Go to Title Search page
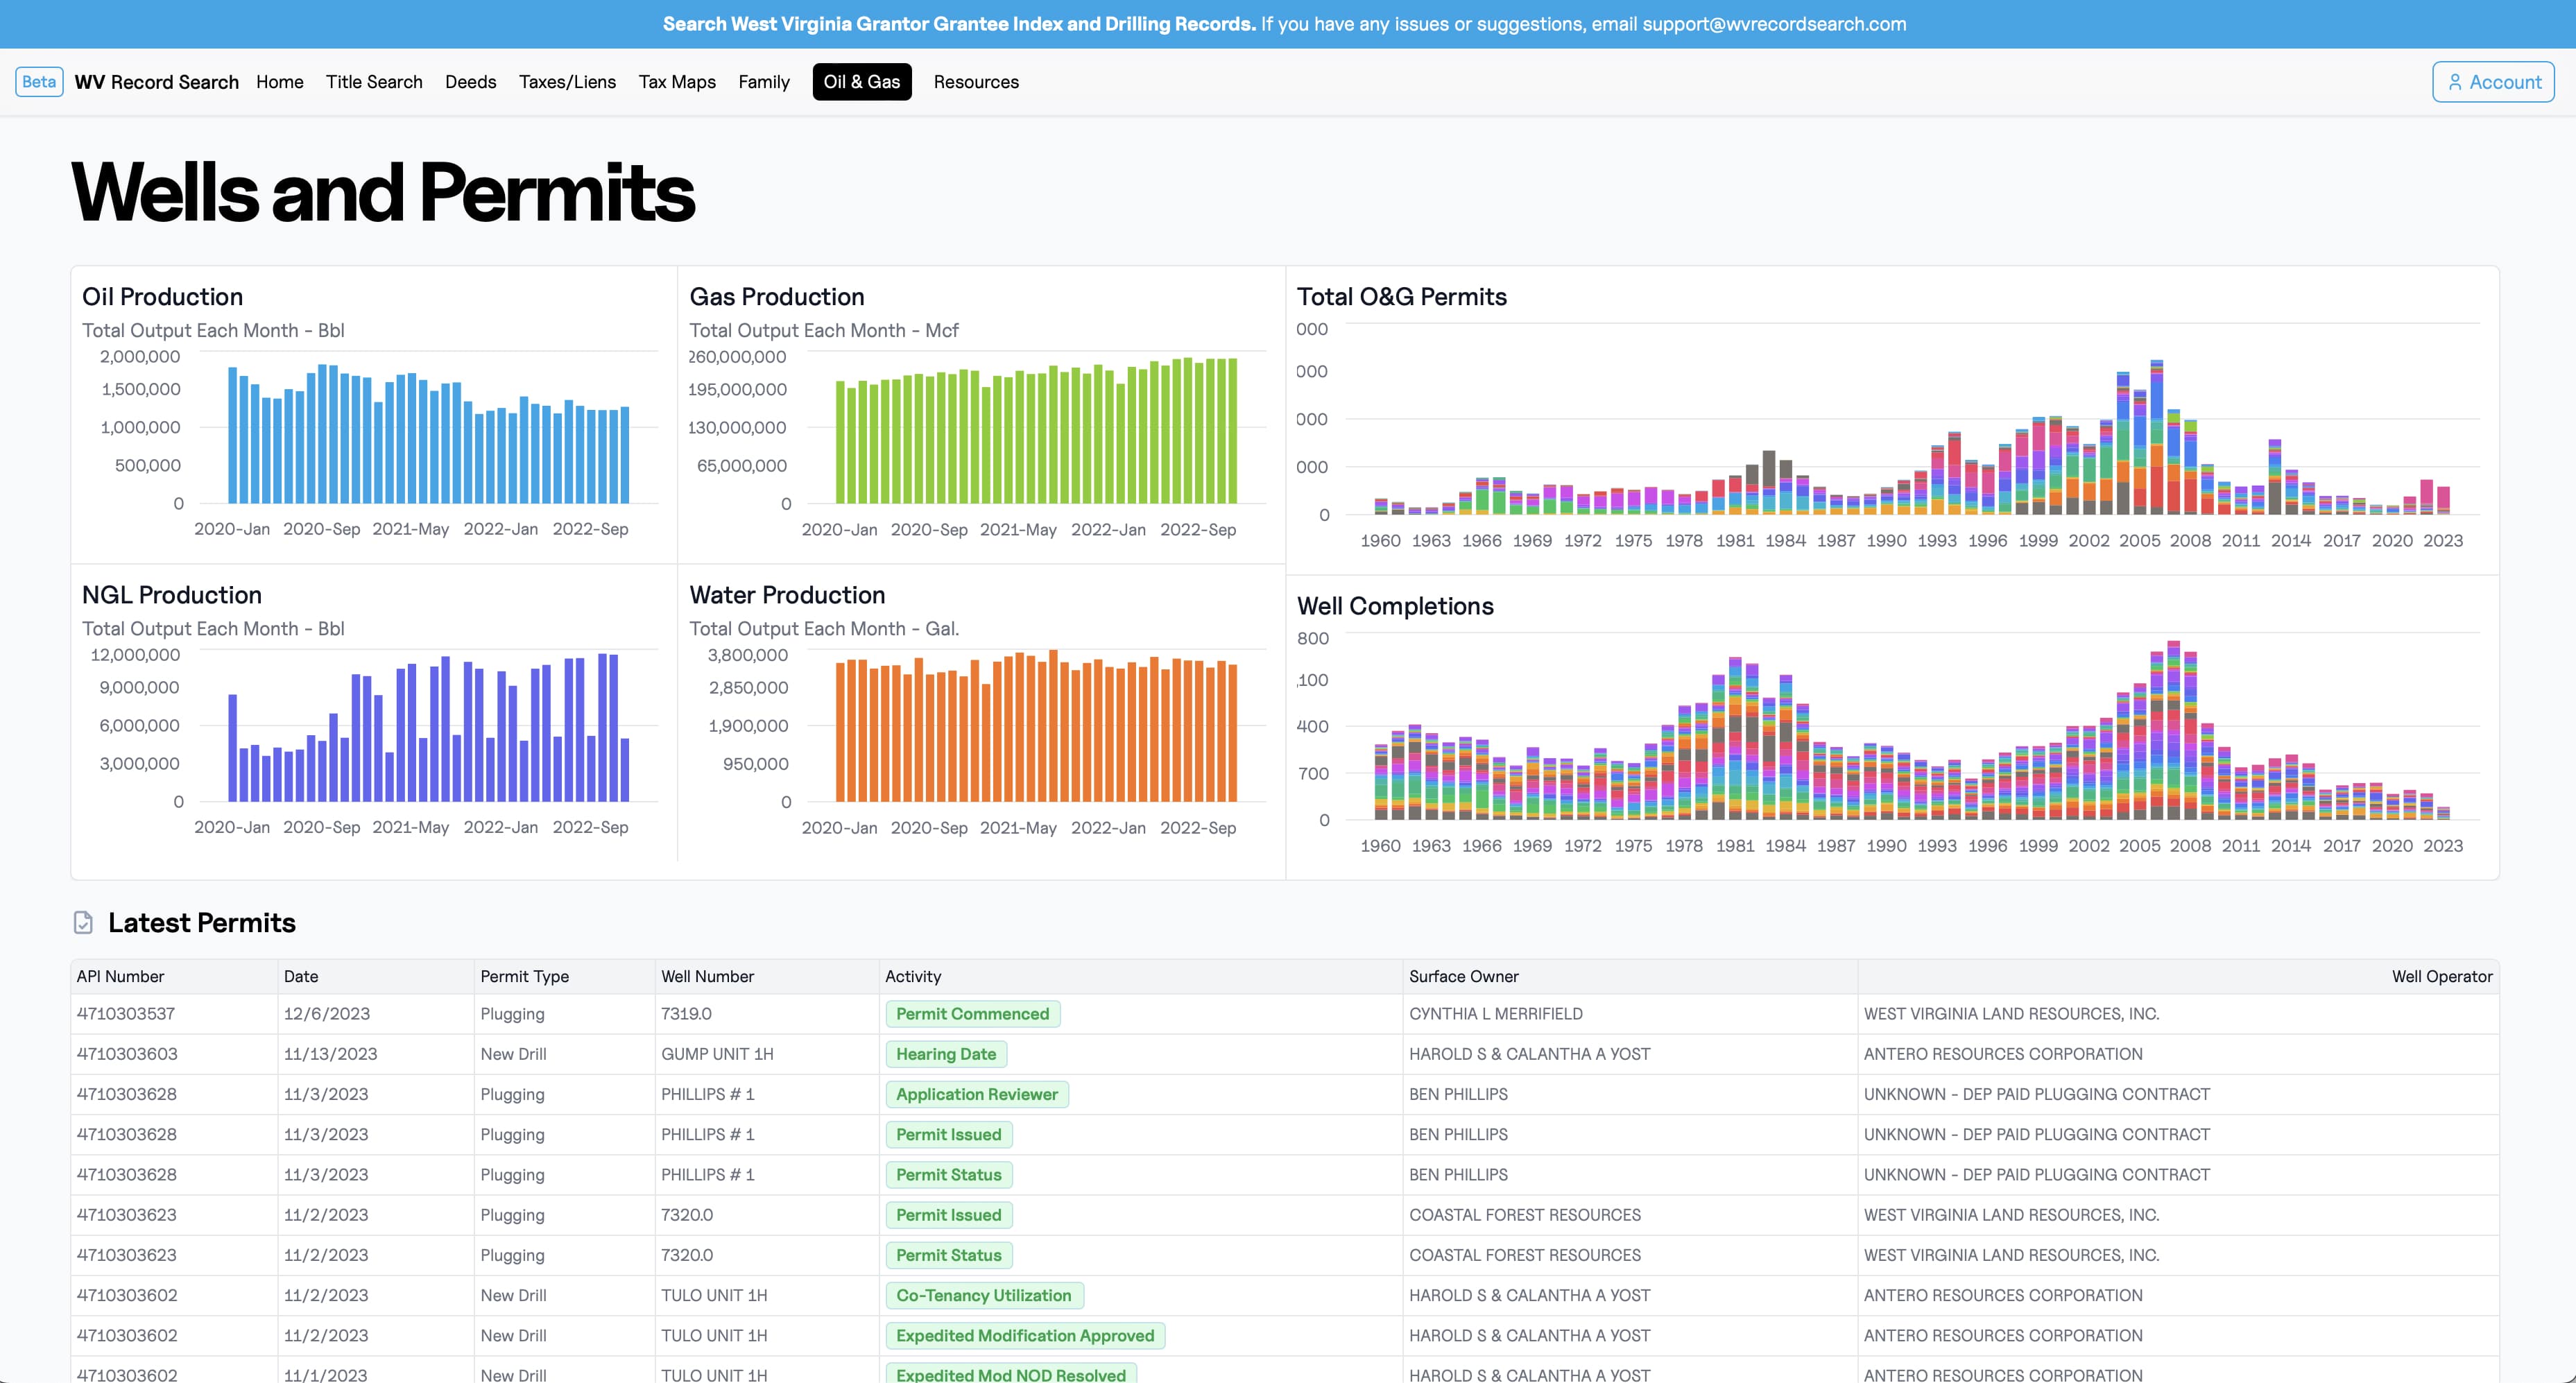The image size is (2576, 1383). point(374,82)
